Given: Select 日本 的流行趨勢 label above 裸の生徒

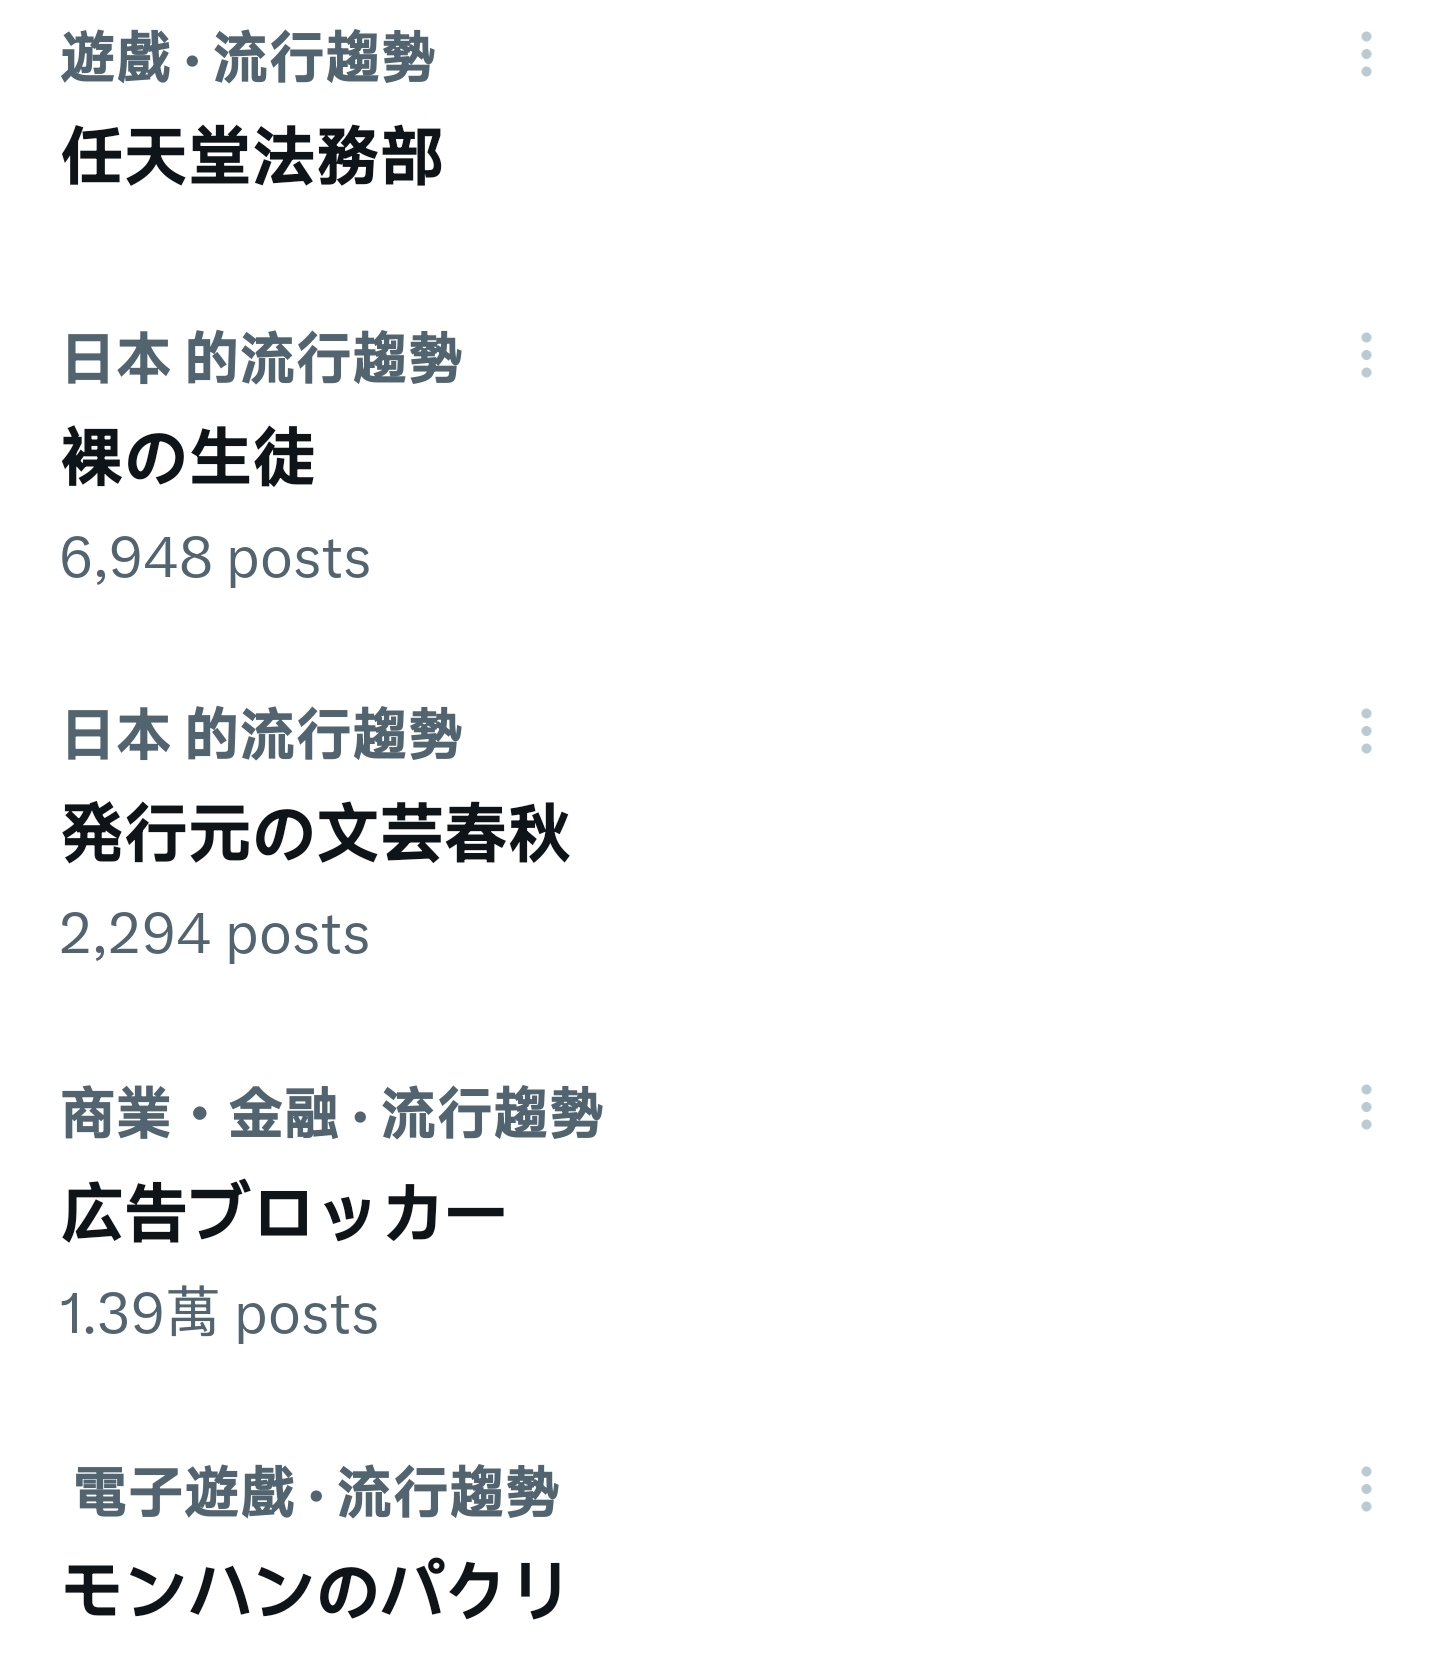Looking at the screenshot, I should pyautogui.click(x=262, y=358).
